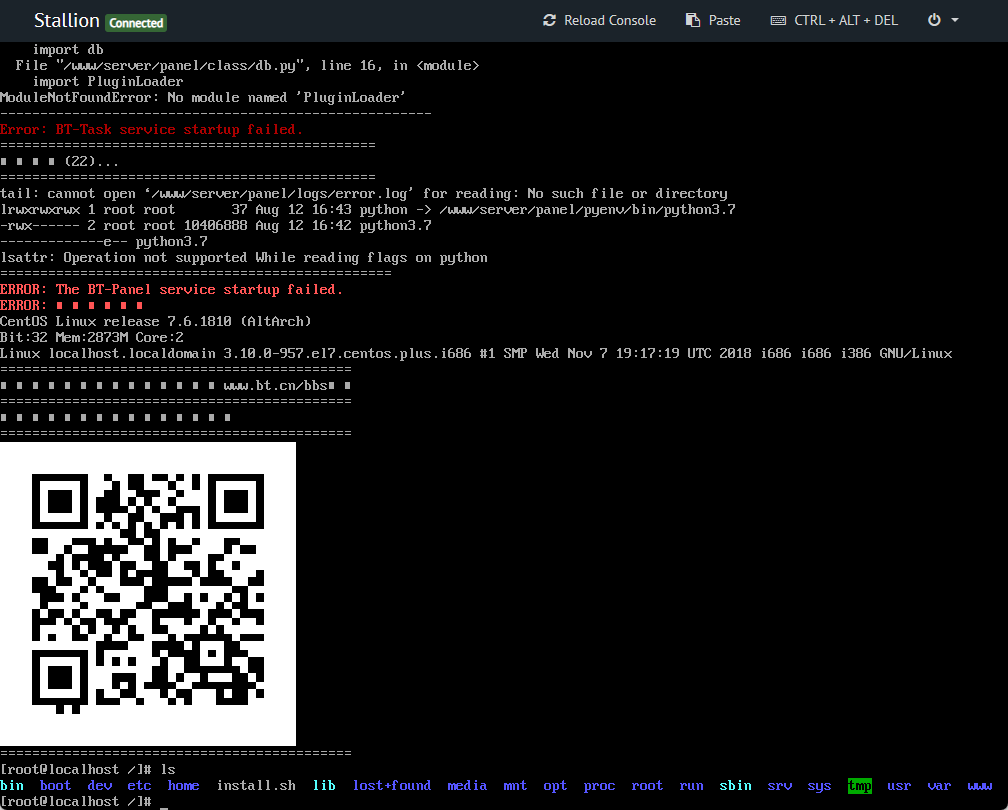Image resolution: width=1008 pixels, height=810 pixels.
Task: Select the highlighted 'tmp' directory name
Action: (x=860, y=786)
